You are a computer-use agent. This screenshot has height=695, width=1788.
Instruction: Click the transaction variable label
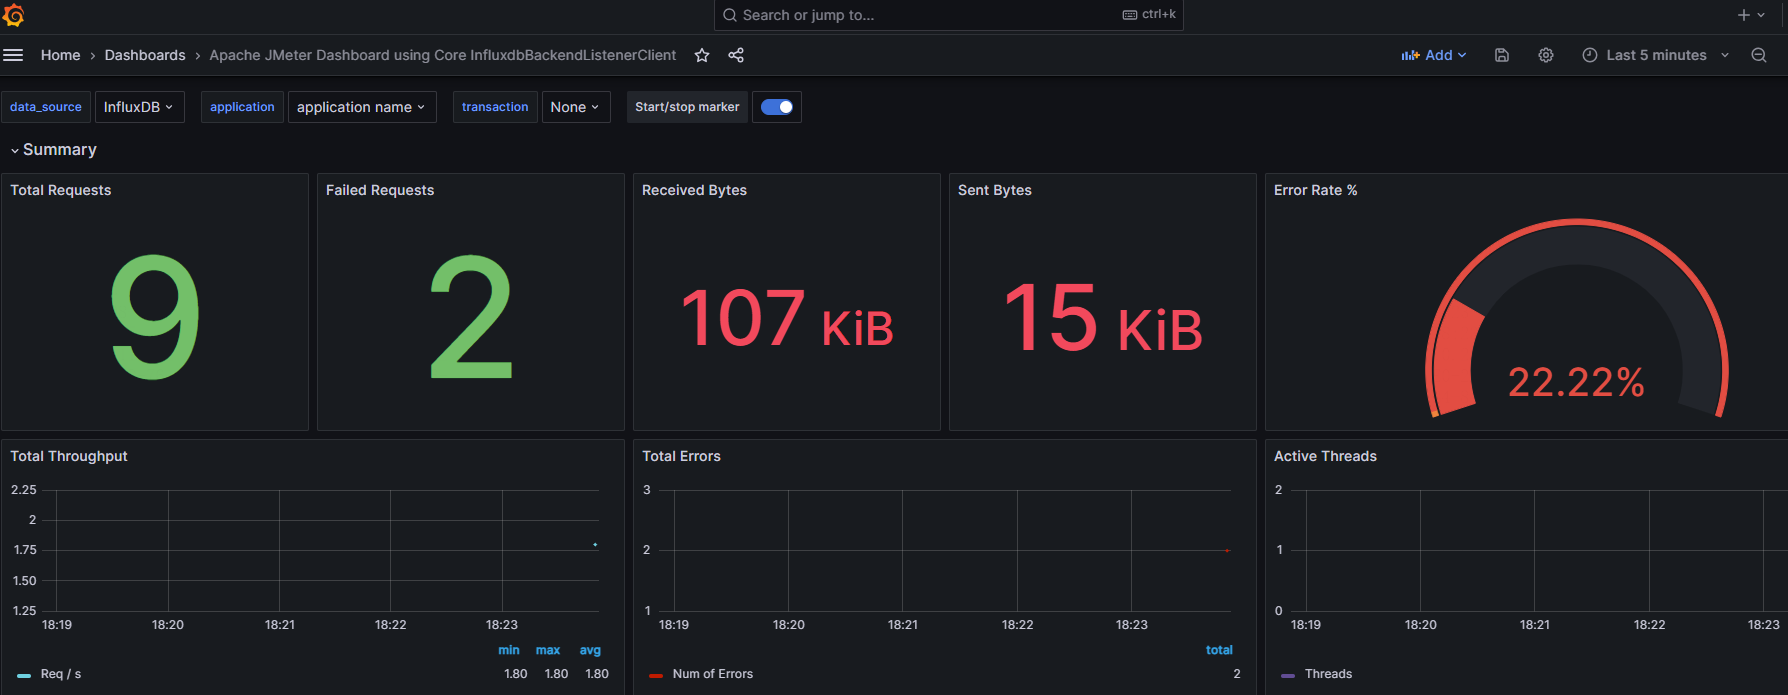(x=495, y=107)
